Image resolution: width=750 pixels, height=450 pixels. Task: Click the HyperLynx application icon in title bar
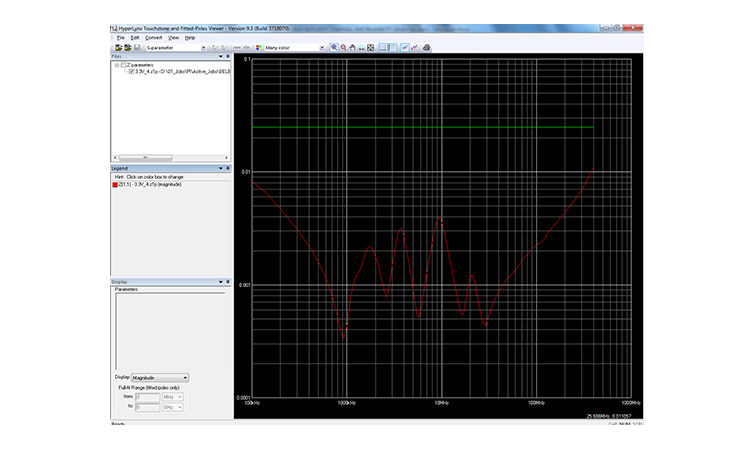click(x=114, y=29)
